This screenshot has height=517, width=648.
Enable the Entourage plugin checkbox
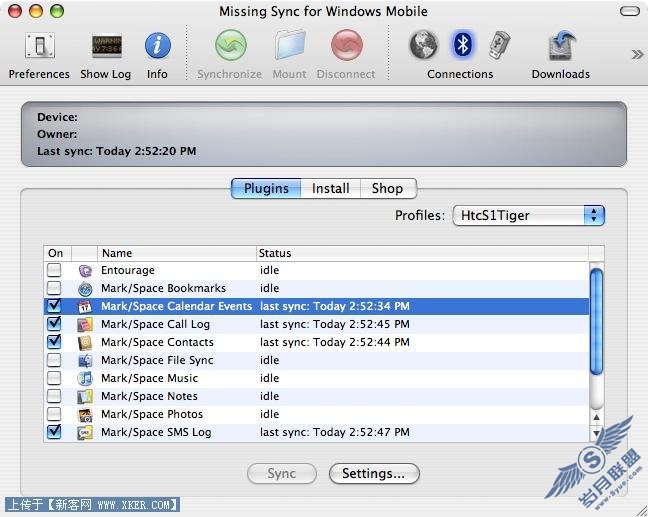pyautogui.click(x=54, y=270)
